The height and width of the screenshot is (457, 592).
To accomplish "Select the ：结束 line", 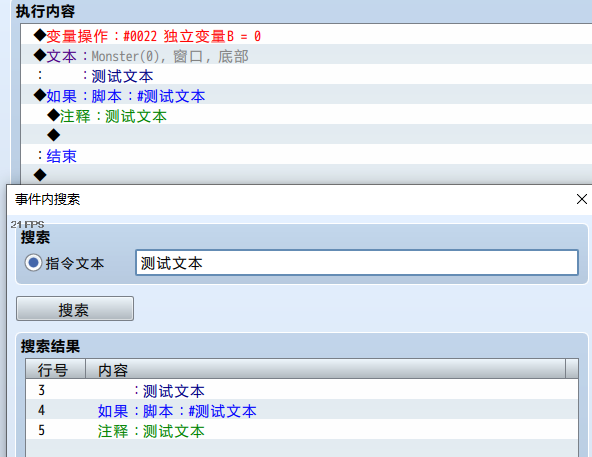I will click(307, 155).
